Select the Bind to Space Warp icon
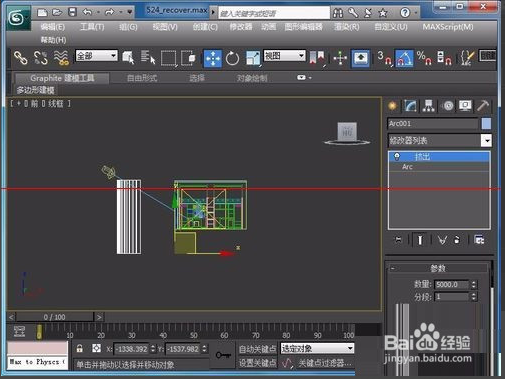Image resolution: width=505 pixels, height=379 pixels. (61, 58)
